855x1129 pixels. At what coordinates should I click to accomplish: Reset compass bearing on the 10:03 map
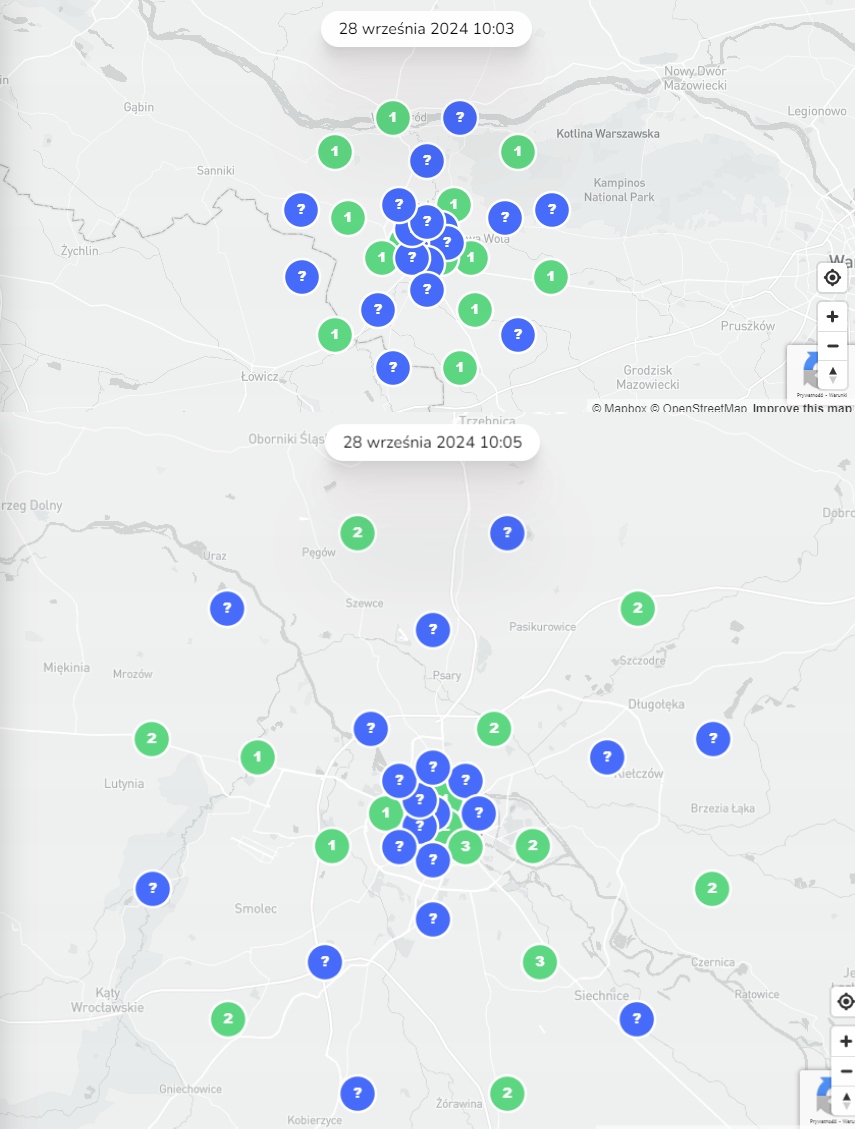tap(832, 374)
